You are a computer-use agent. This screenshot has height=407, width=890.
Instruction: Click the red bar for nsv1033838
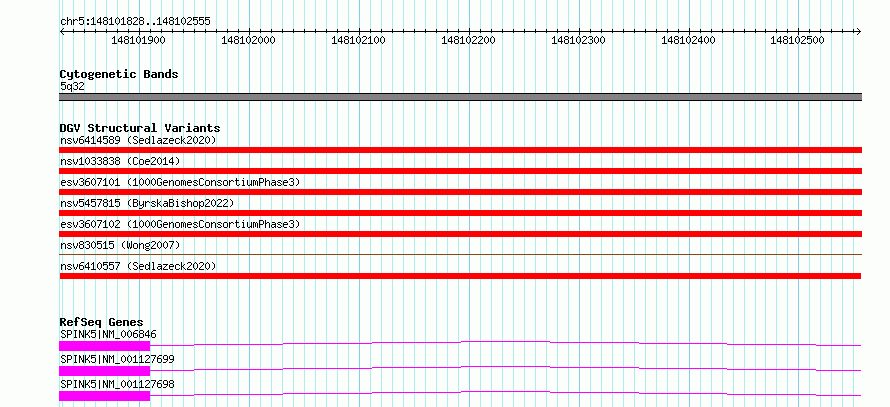(x=460, y=171)
